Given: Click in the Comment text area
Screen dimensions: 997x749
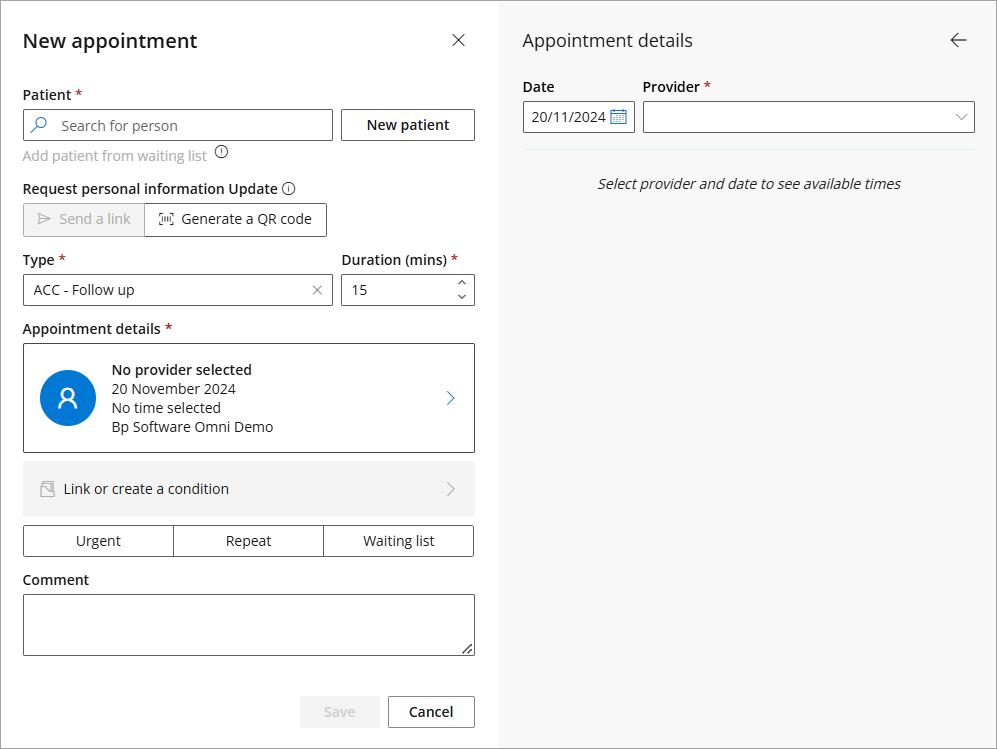Looking at the screenshot, I should coord(249,625).
